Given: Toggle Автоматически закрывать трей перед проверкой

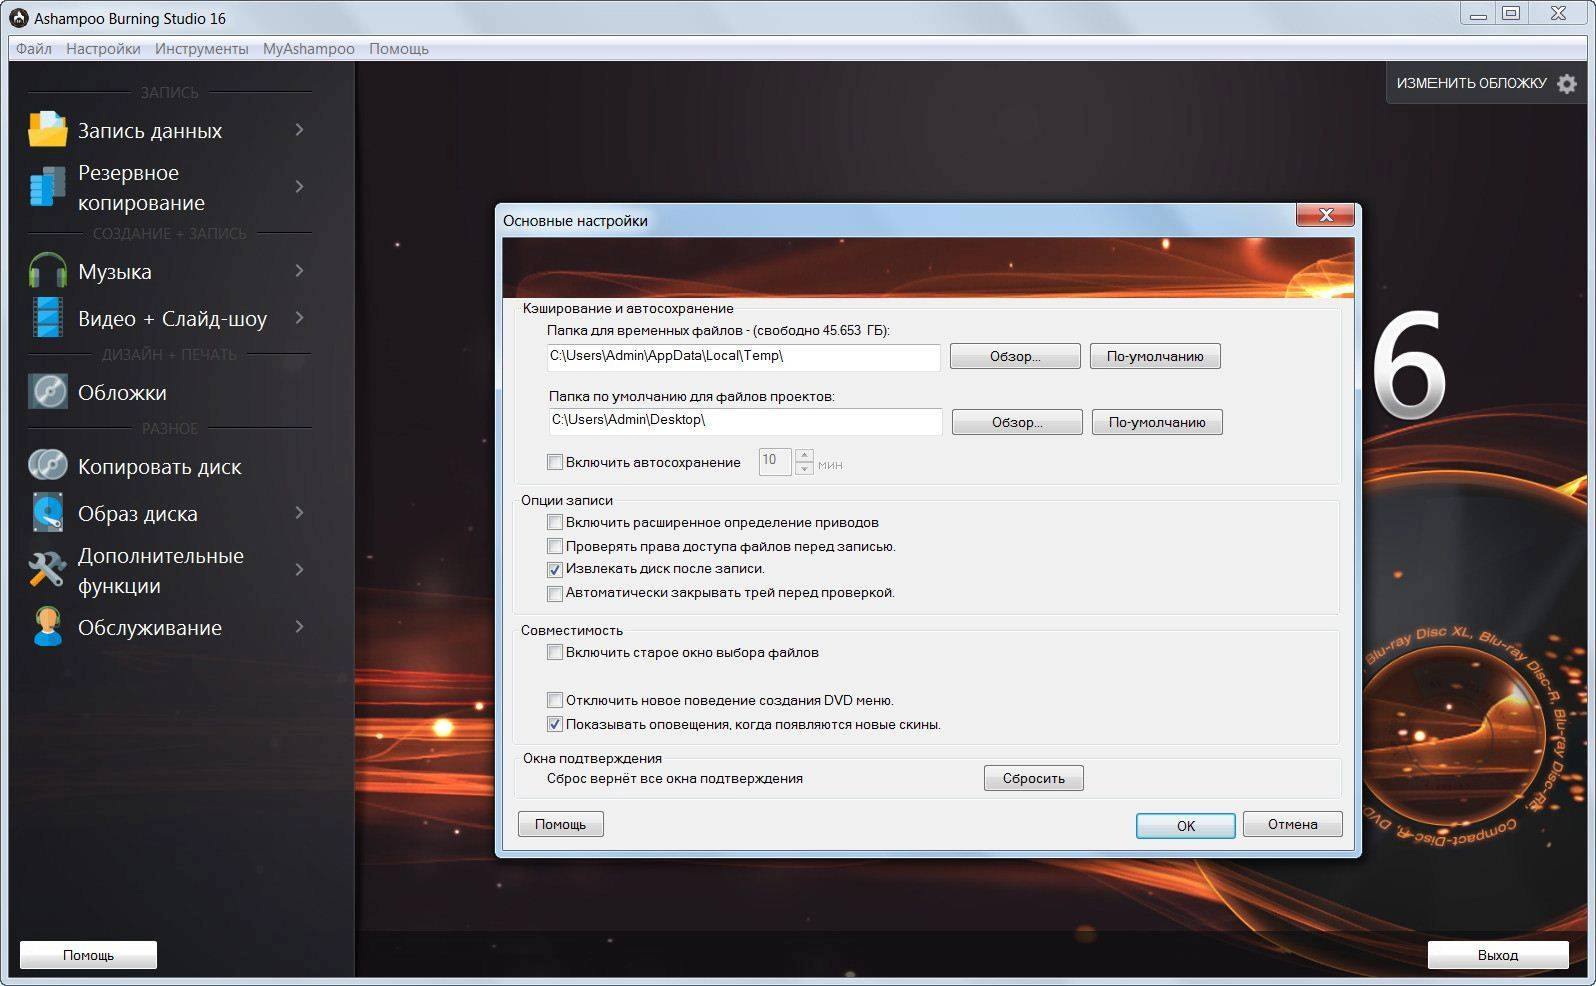Looking at the screenshot, I should [x=555, y=593].
